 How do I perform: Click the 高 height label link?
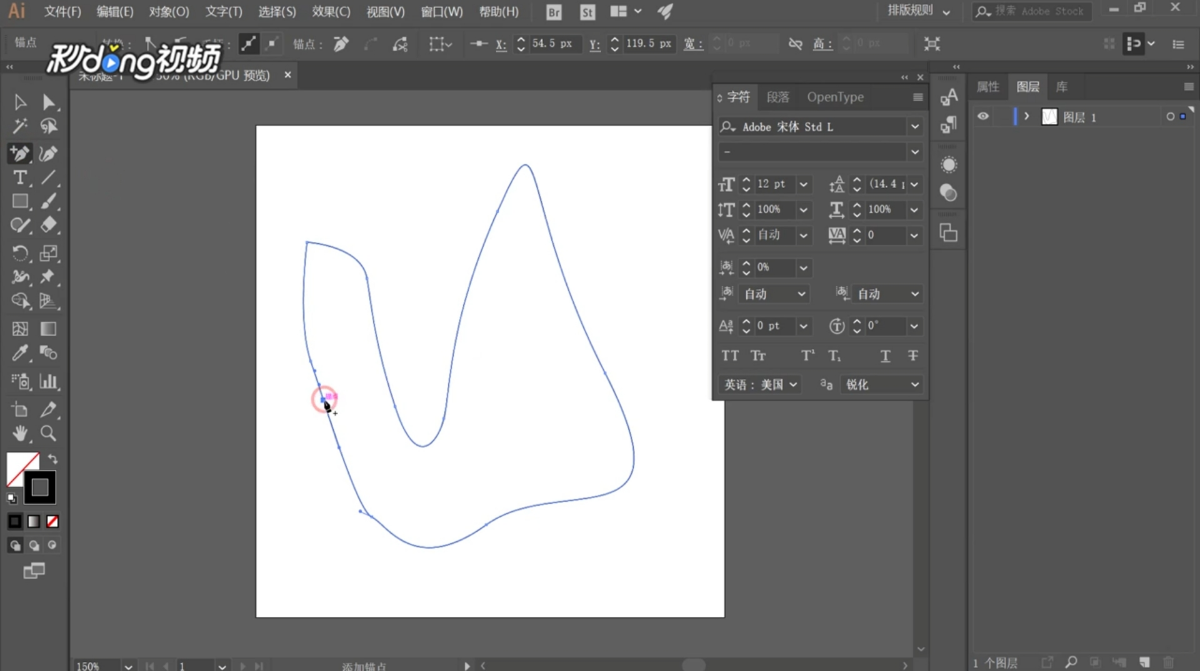coord(823,44)
